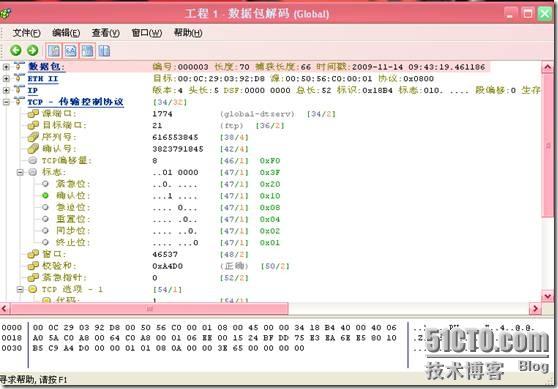Click the 重置位 flag indicator
The width and height of the screenshot is (558, 389).
pyautogui.click(x=45, y=219)
